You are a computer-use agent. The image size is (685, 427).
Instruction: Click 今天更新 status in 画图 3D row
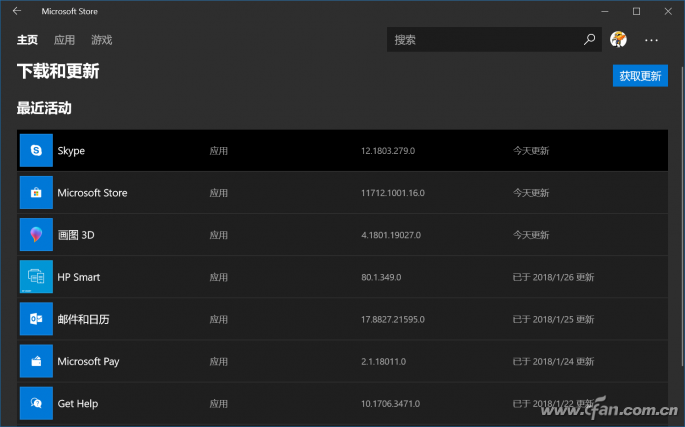(x=531, y=235)
